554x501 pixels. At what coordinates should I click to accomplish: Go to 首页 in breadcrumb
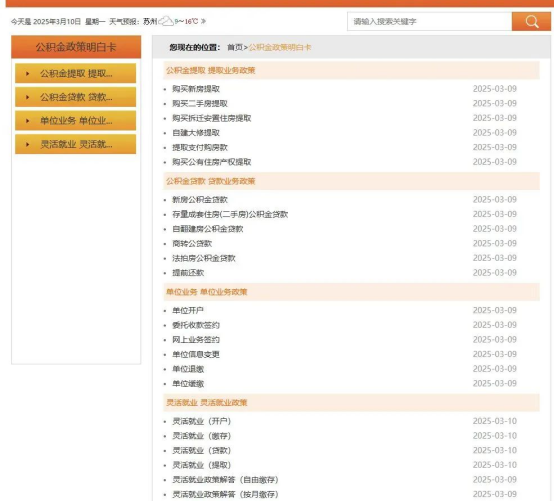235,47
